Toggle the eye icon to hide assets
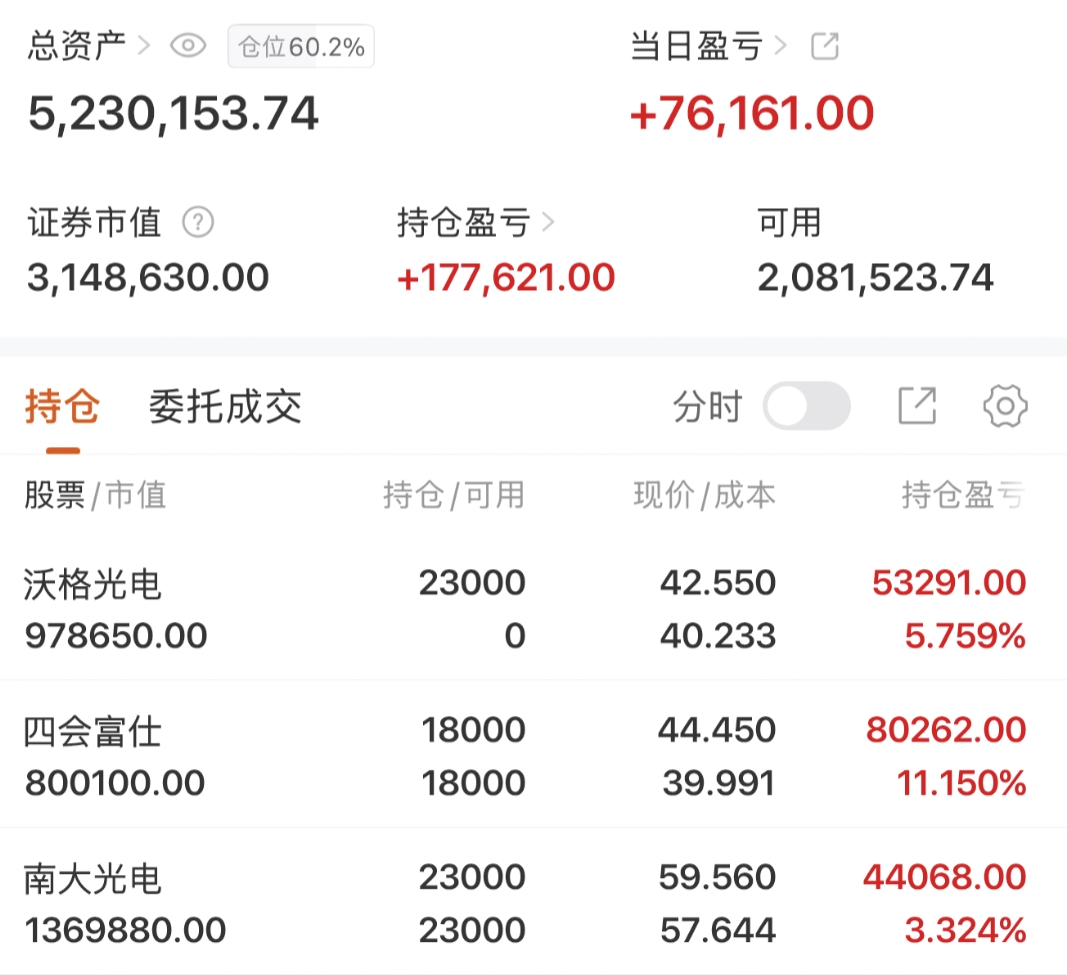Screen dimensions: 1067x975 [x=188, y=46]
